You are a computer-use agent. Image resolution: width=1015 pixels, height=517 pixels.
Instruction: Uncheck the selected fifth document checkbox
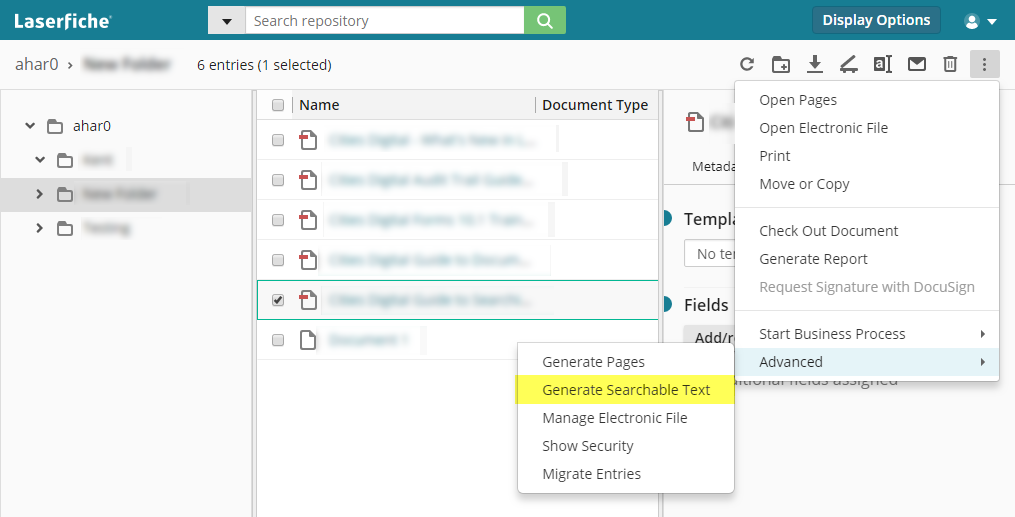point(278,300)
